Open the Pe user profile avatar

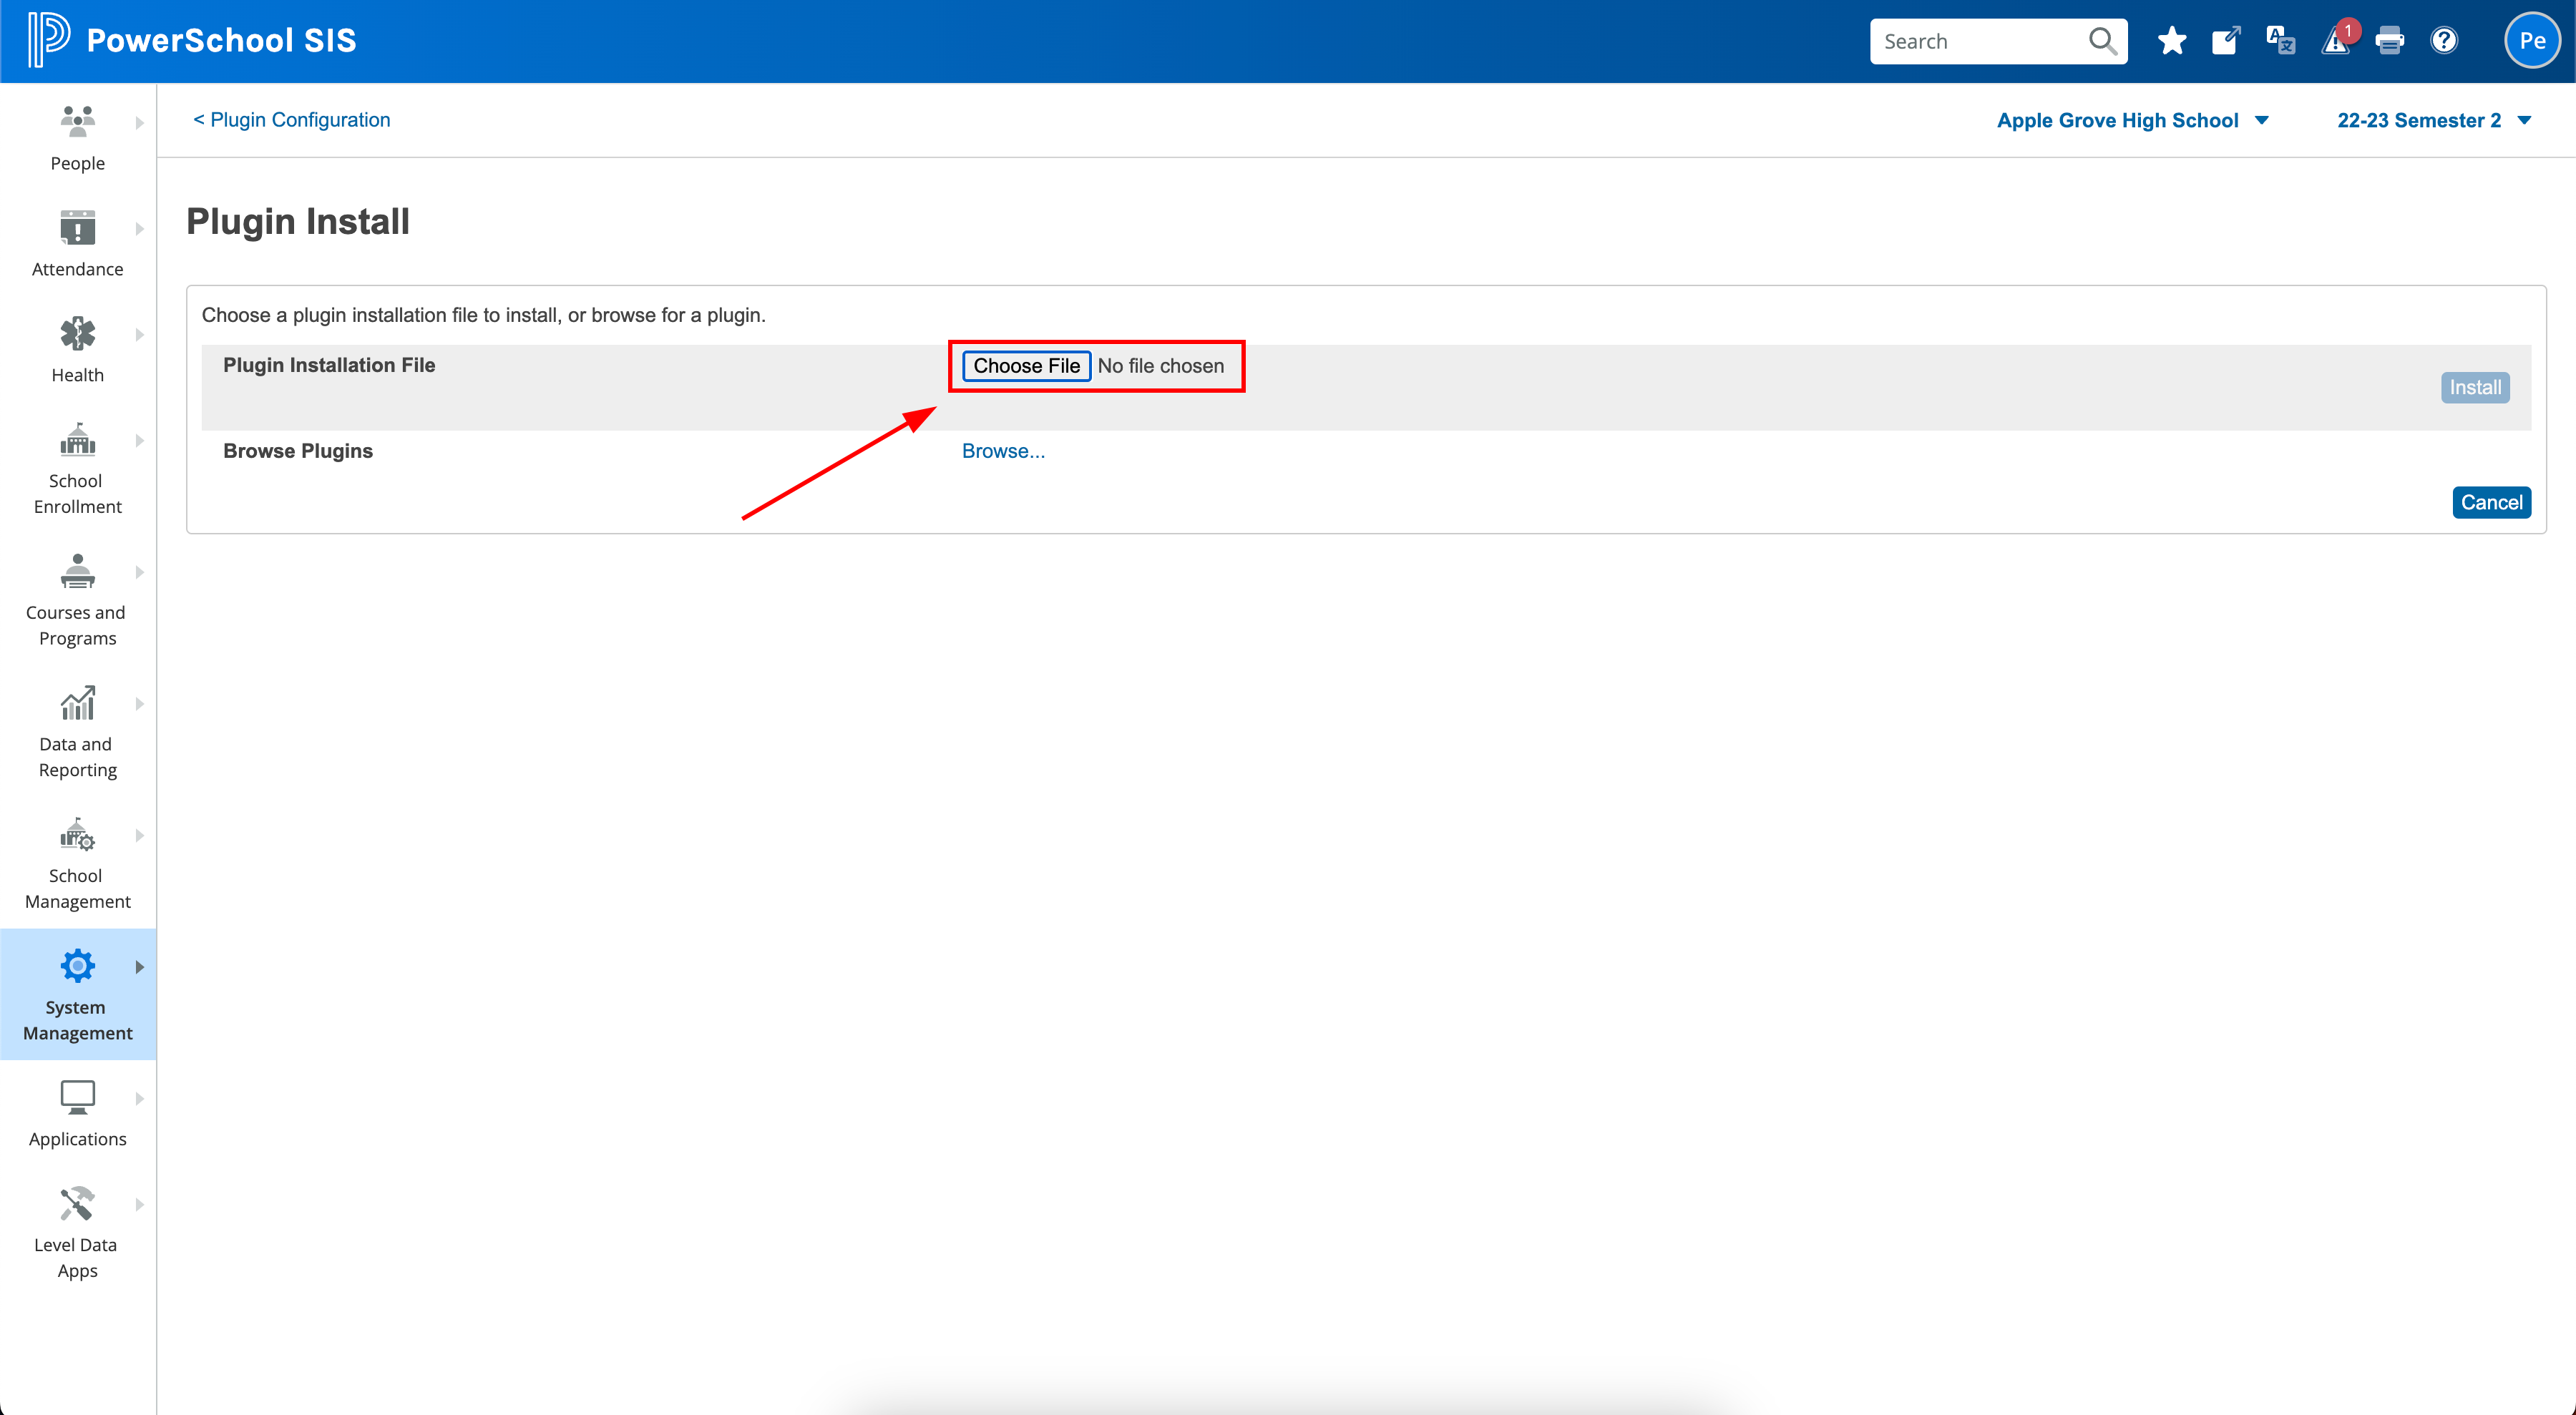click(2532, 41)
